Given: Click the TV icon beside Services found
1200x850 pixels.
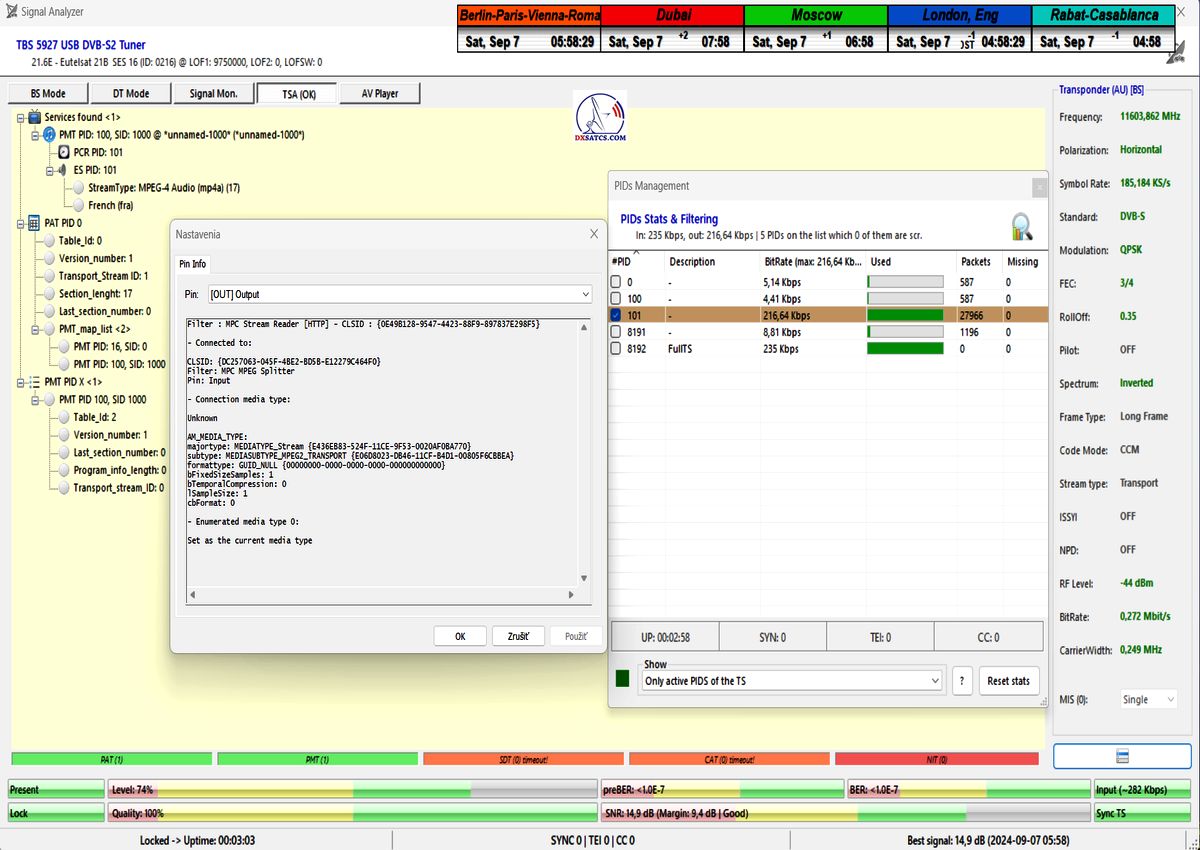Looking at the screenshot, I should 34,117.
